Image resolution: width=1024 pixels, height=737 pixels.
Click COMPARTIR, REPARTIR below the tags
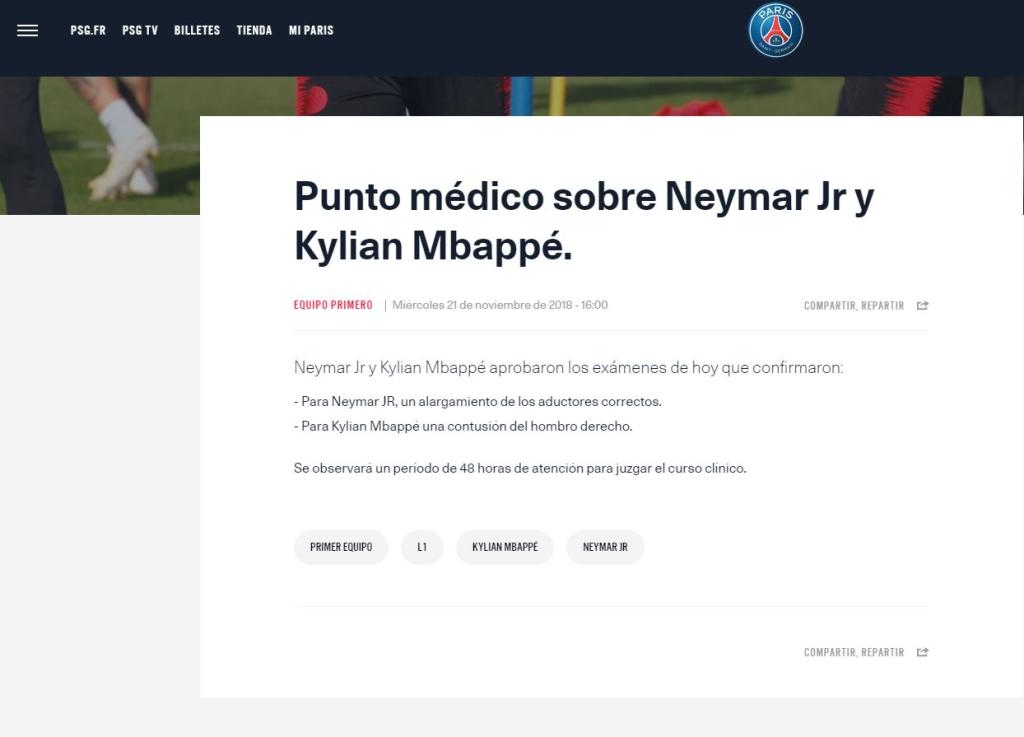pos(854,652)
